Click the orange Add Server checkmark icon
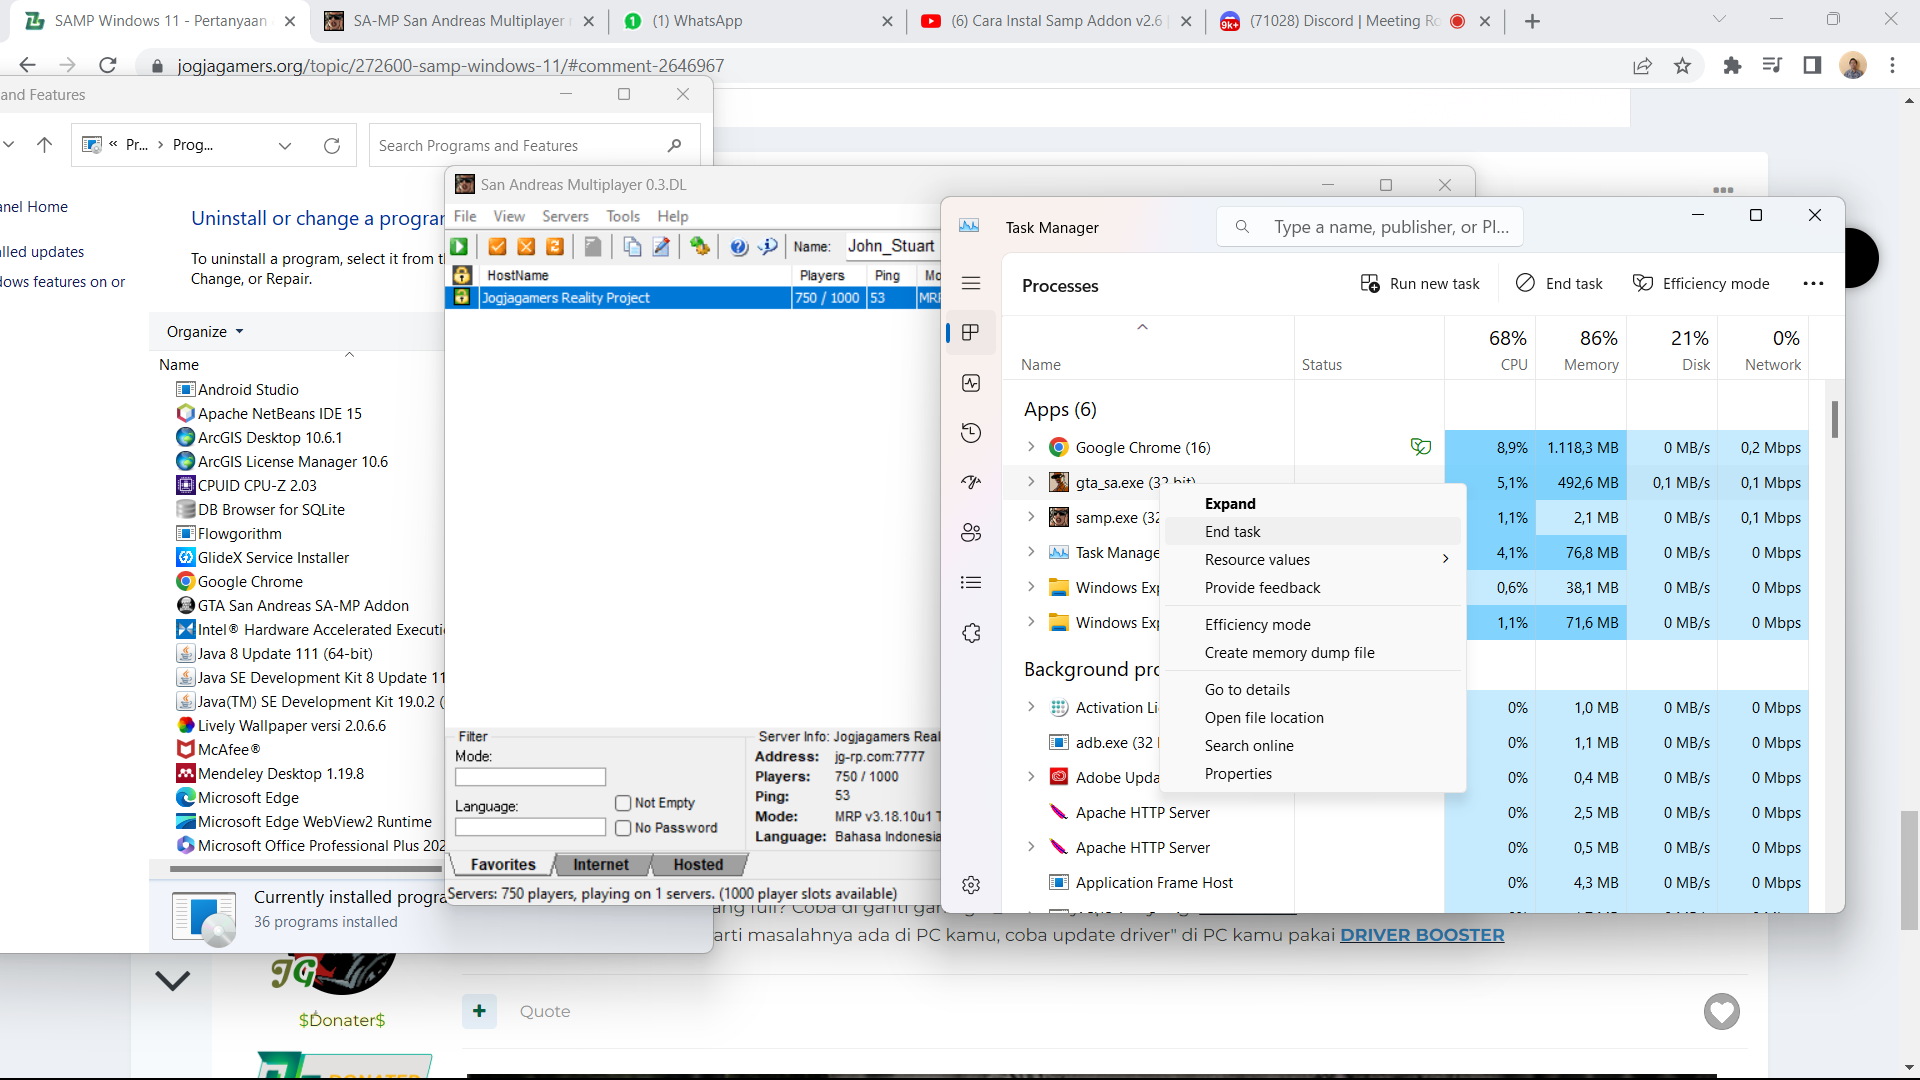The image size is (1920, 1080). coord(497,247)
